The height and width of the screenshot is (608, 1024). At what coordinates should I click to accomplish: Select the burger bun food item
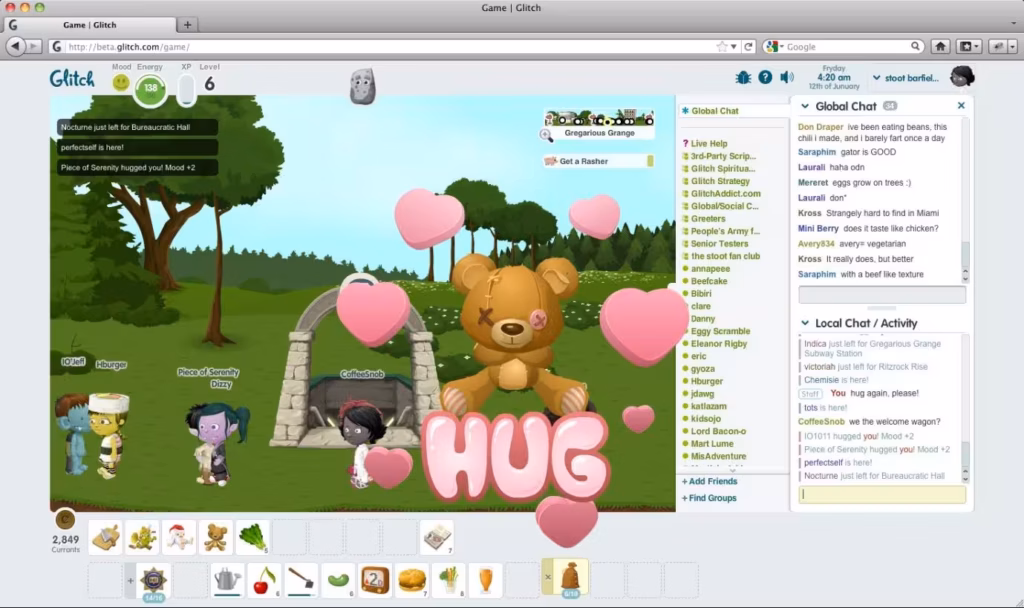[x=411, y=580]
